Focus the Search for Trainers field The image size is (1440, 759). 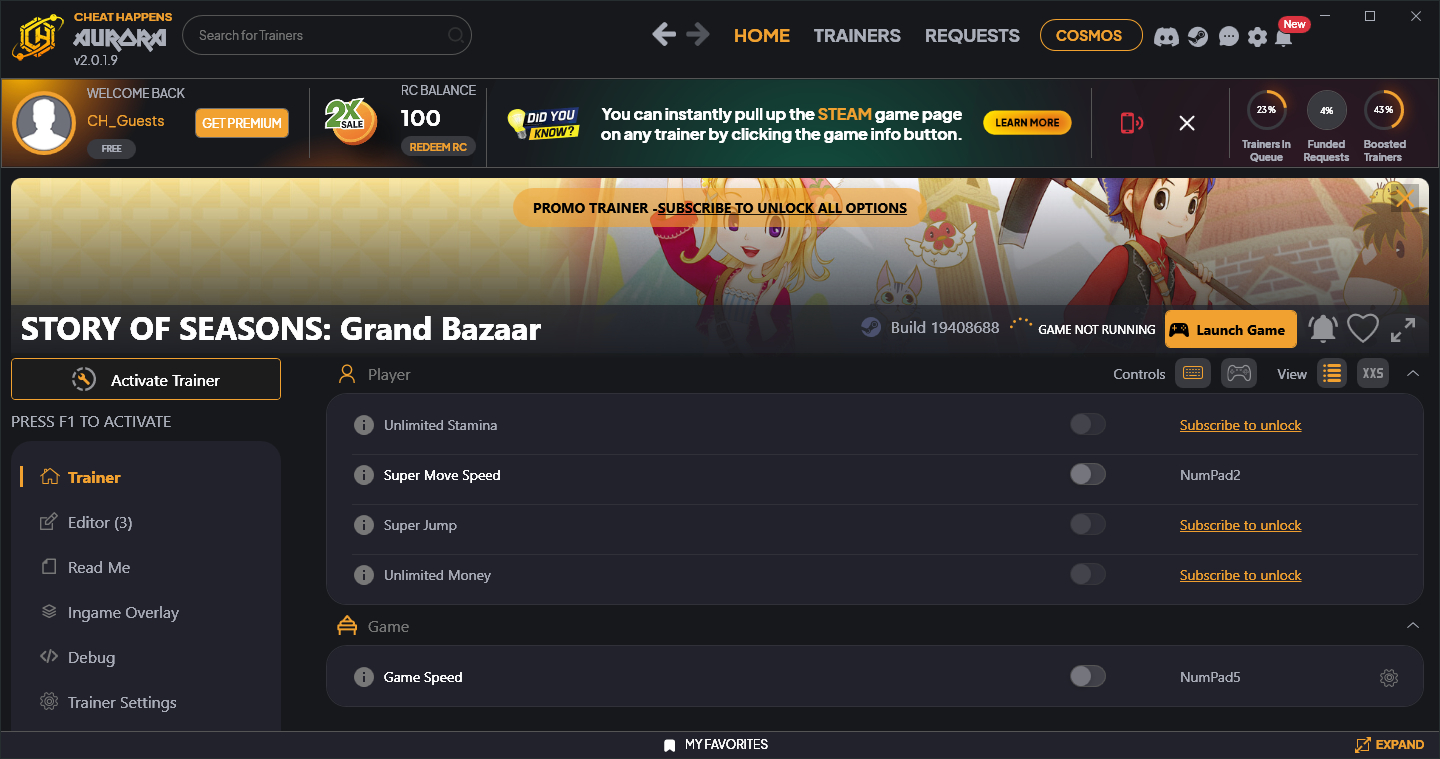(x=327, y=35)
